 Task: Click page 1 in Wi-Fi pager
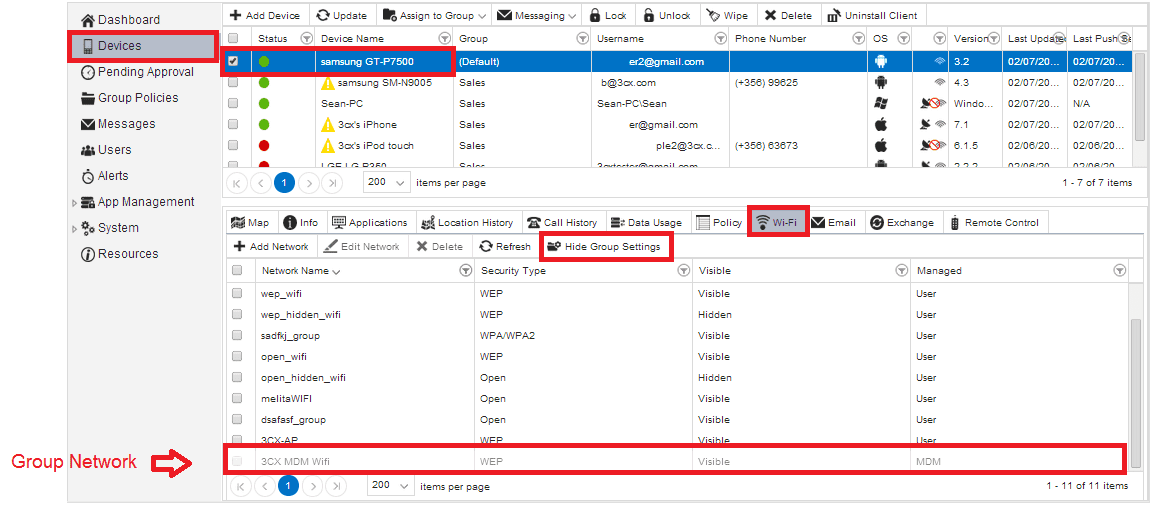pyautogui.click(x=287, y=486)
